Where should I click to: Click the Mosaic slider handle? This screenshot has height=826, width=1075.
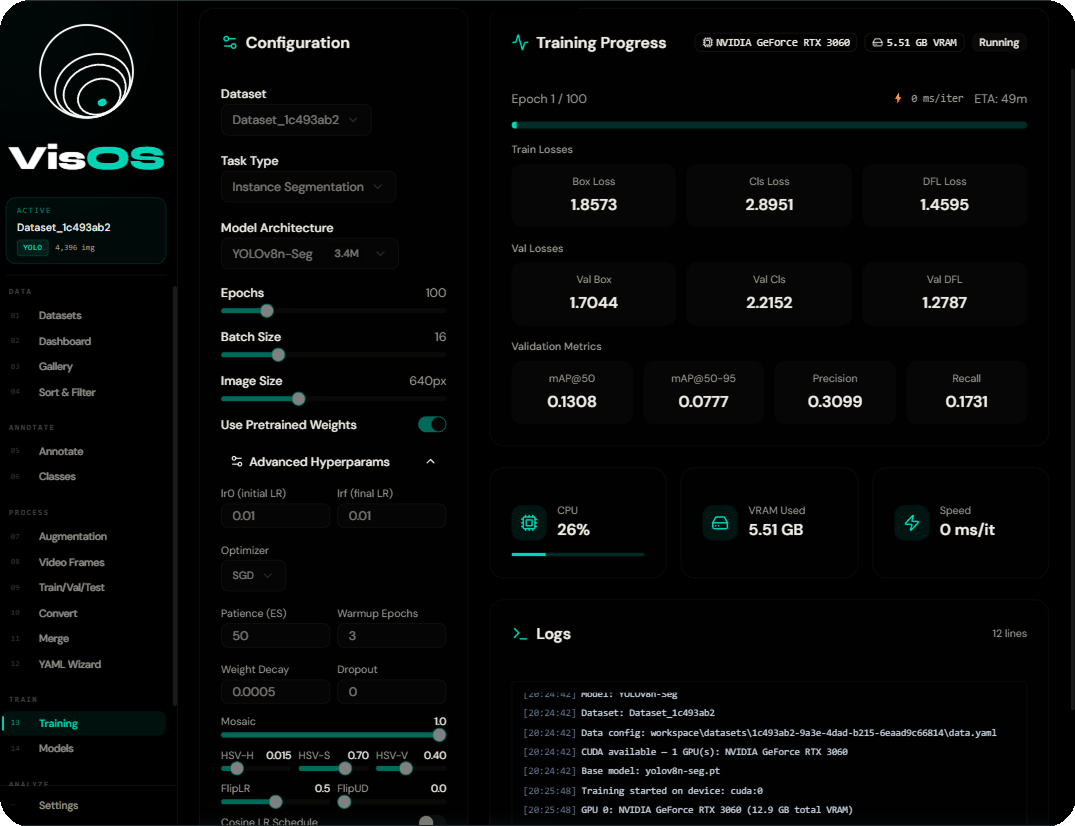pyautogui.click(x=439, y=736)
